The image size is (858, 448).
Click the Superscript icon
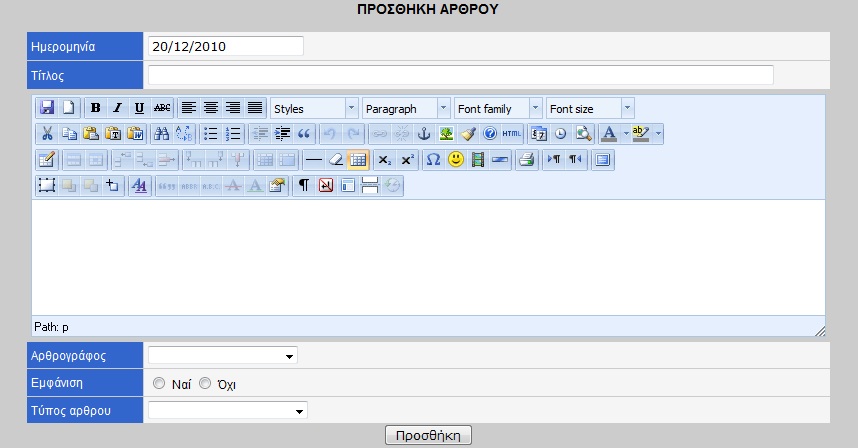coord(407,160)
